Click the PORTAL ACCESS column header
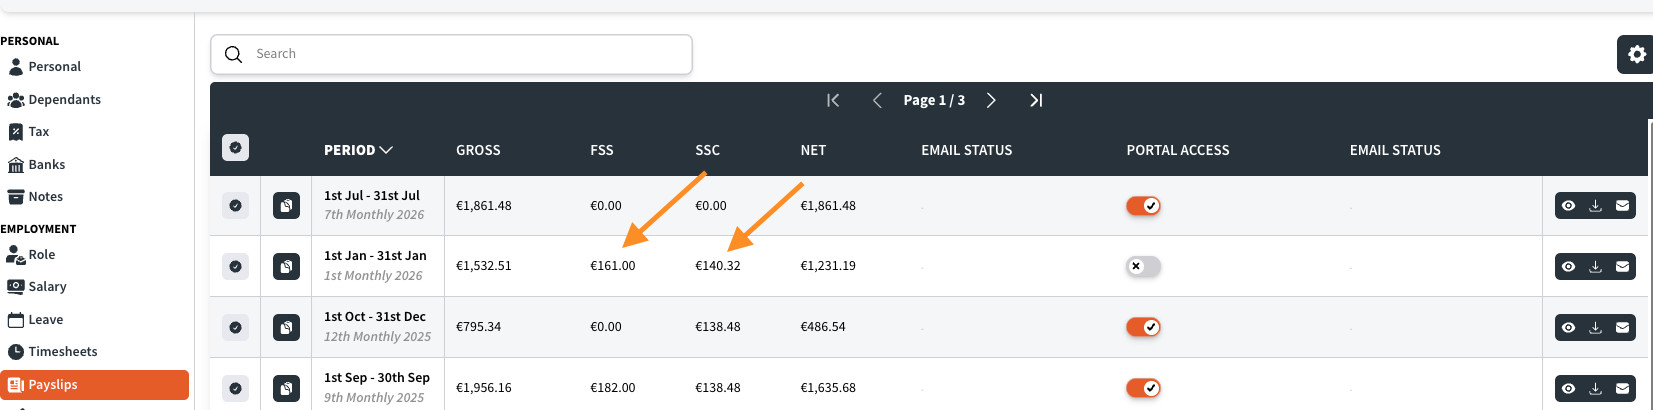This screenshot has width=1653, height=410. pos(1178,150)
